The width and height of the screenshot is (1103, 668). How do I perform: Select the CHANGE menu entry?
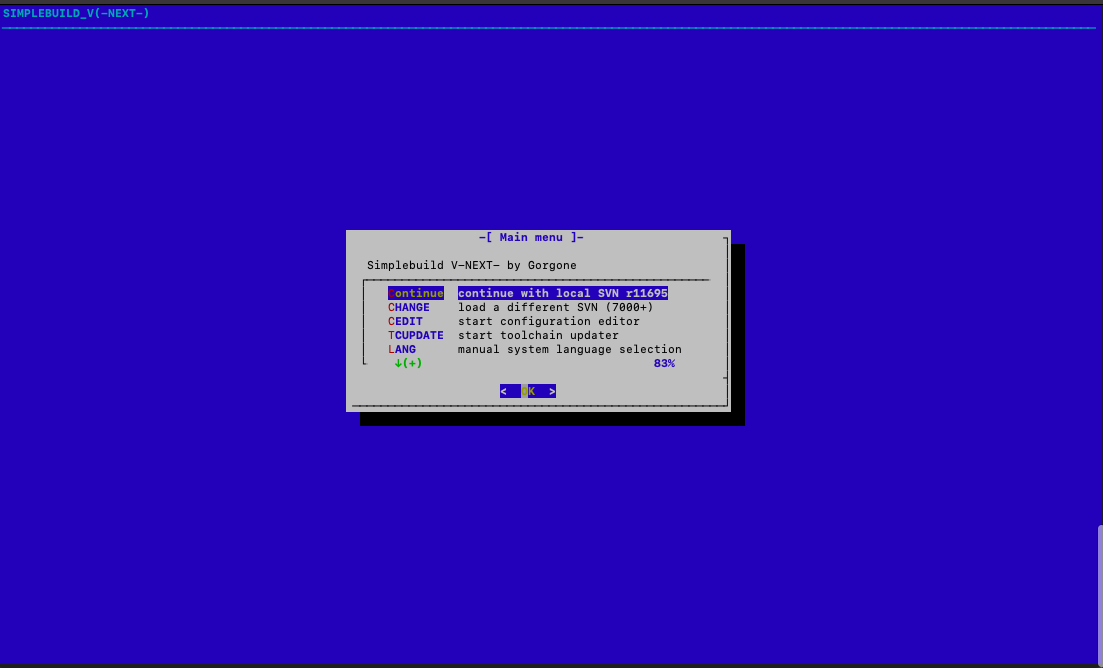point(408,307)
